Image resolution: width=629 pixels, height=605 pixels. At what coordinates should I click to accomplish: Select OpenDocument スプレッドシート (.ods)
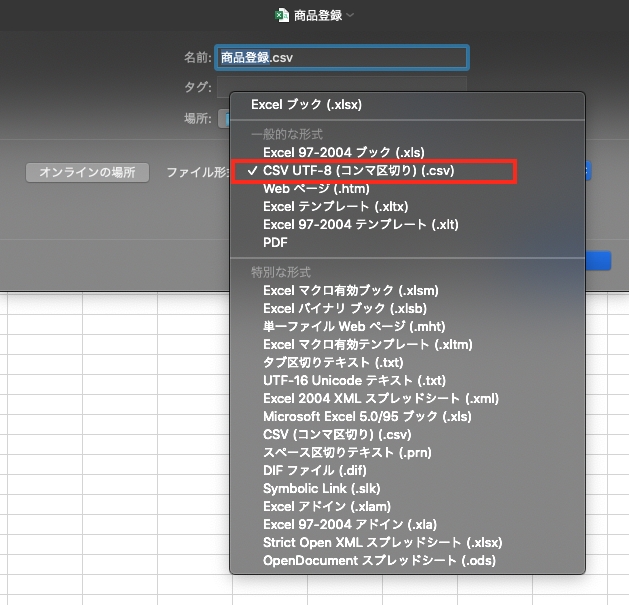point(379,561)
